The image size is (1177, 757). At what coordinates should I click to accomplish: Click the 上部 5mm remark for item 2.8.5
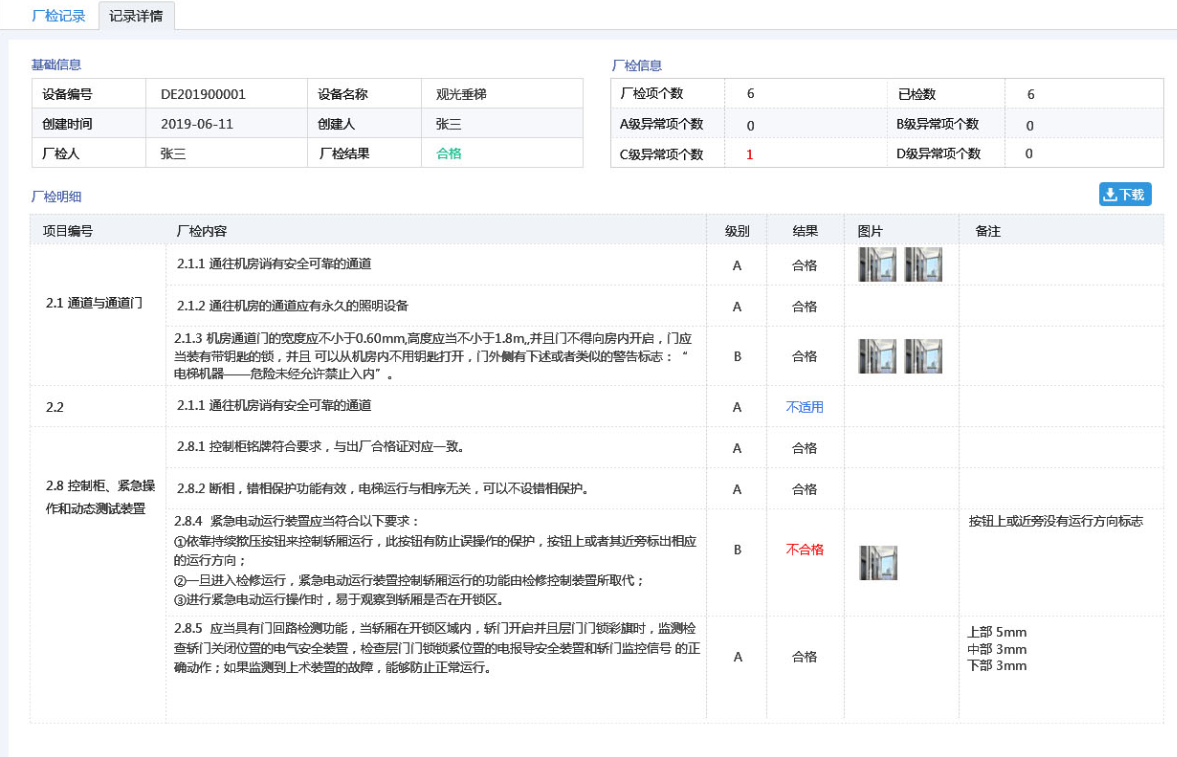997,632
